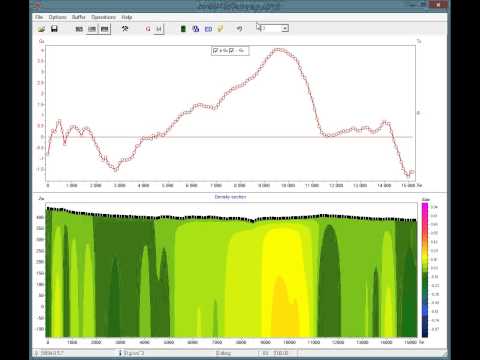The height and width of the screenshot is (360, 480).
Task: Open the Options menu
Action: click(x=57, y=17)
